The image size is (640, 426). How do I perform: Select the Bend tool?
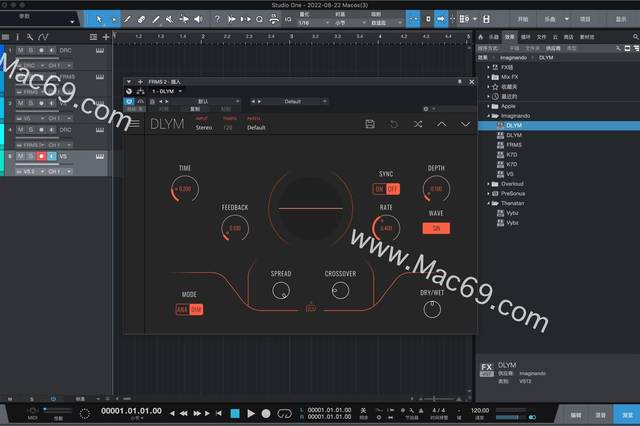(x=184, y=19)
